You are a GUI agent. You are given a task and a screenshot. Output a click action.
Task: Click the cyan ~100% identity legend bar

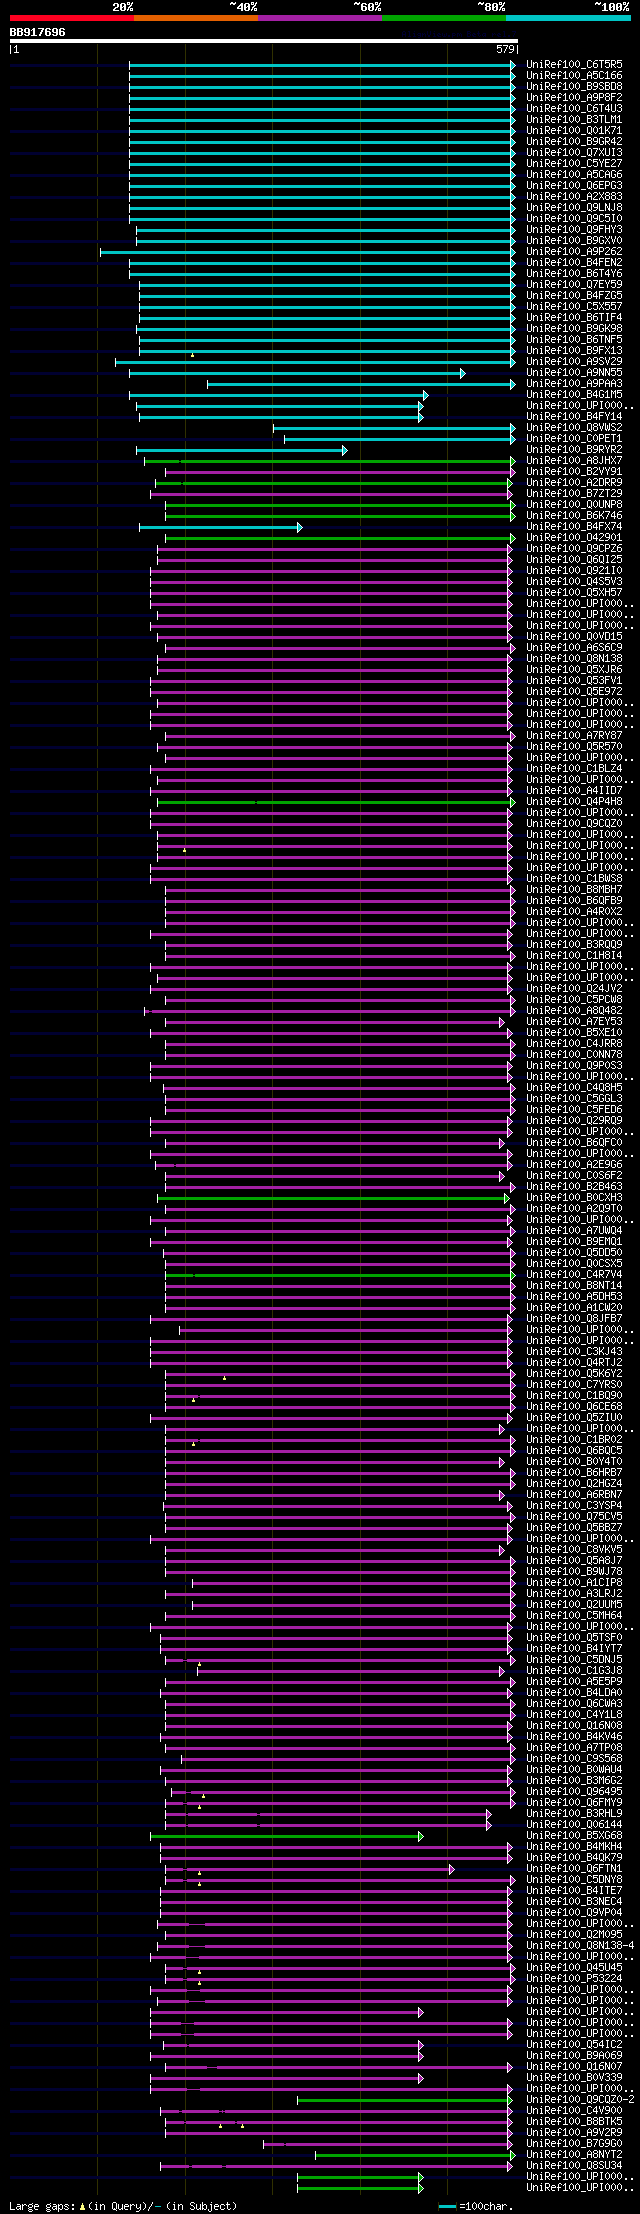coord(568,18)
